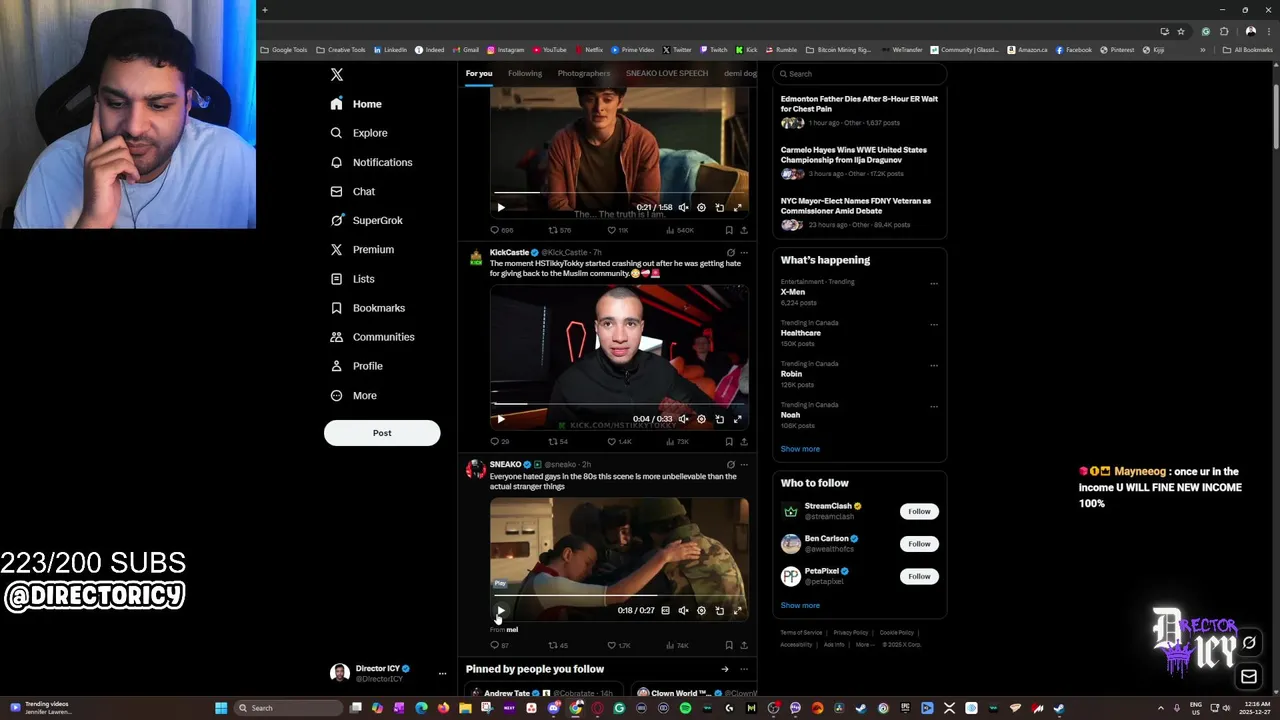1280x720 pixels.
Task: Open settings gear on SNEAKO video
Action: click(701, 610)
